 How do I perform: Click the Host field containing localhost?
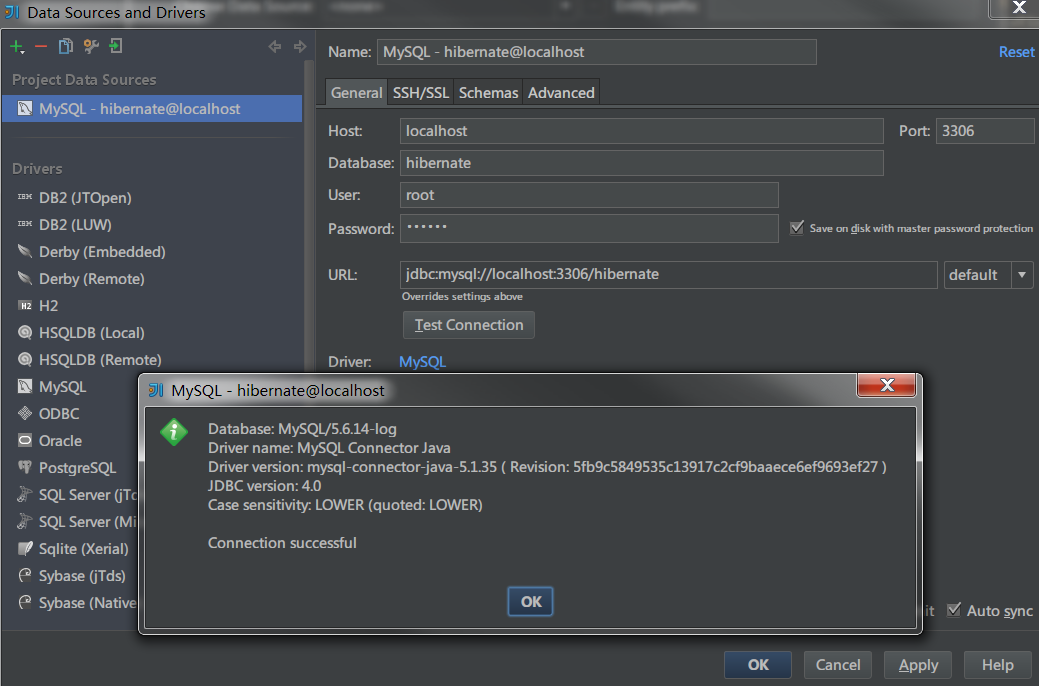coord(641,131)
